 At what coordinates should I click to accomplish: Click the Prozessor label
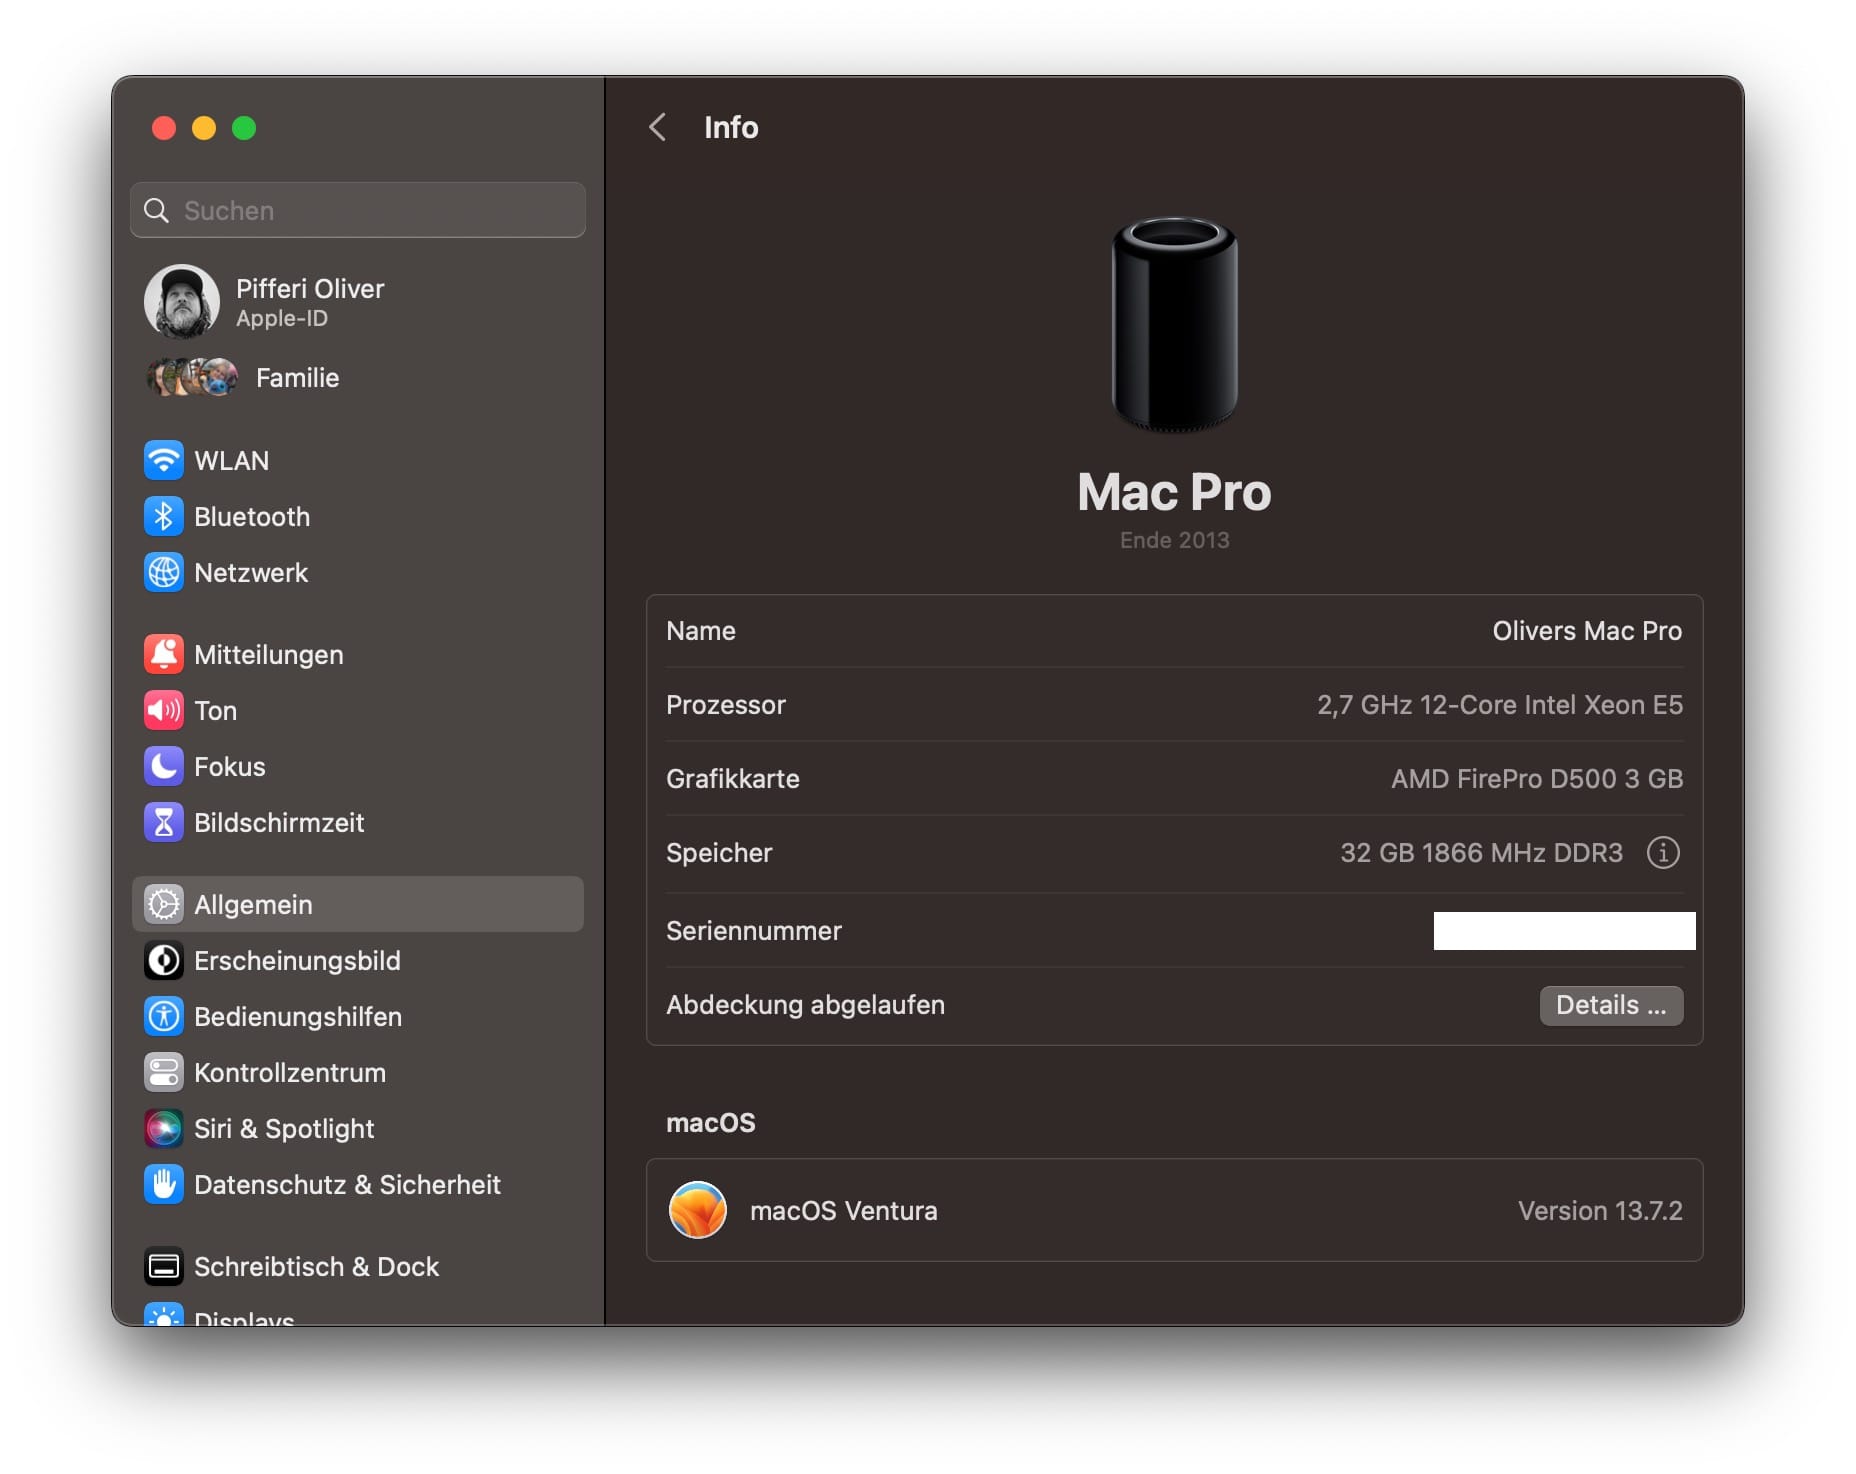(x=726, y=705)
